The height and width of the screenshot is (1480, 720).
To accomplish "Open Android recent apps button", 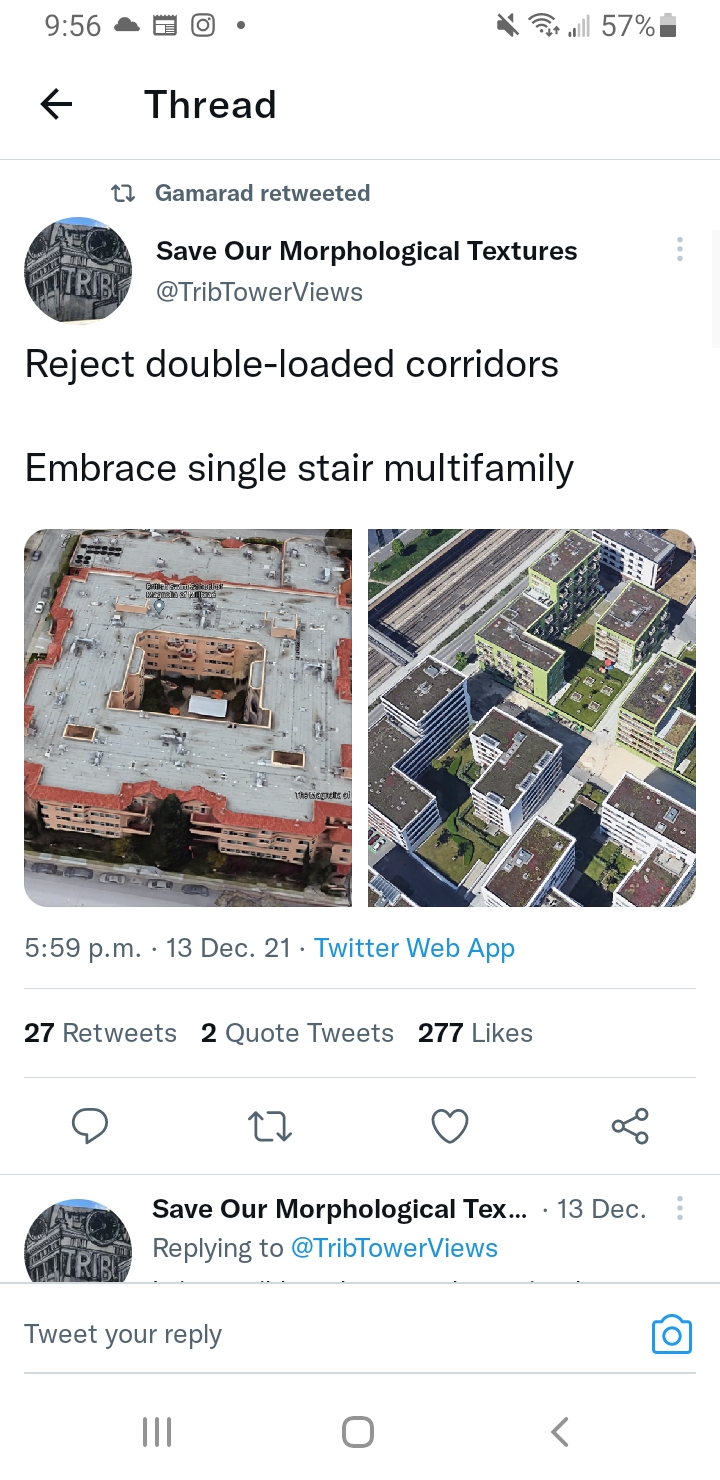I will pos(157,1432).
